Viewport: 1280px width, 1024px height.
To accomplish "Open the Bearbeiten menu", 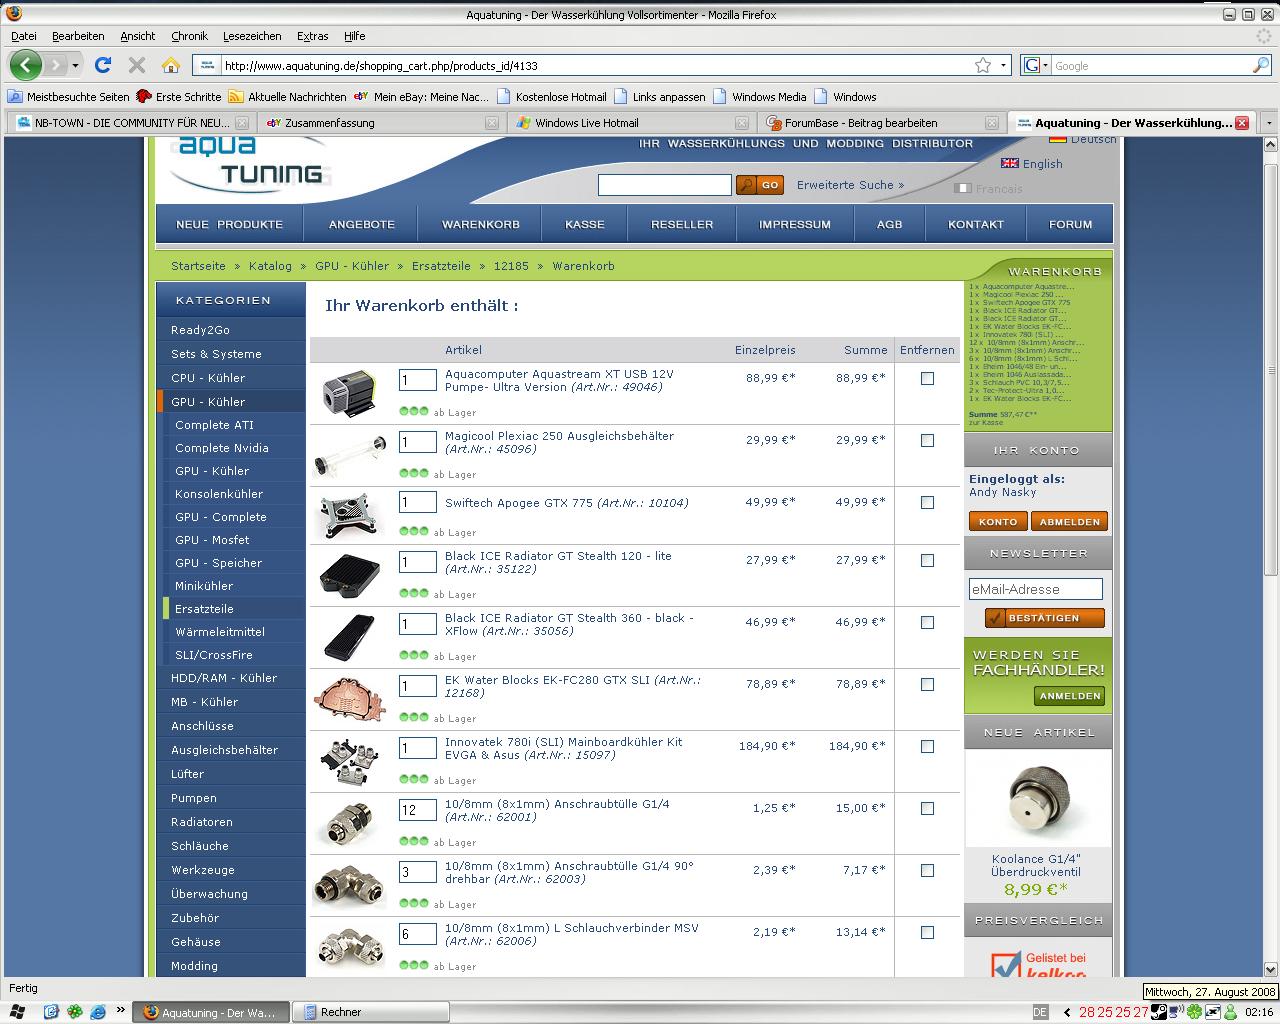I will point(78,36).
